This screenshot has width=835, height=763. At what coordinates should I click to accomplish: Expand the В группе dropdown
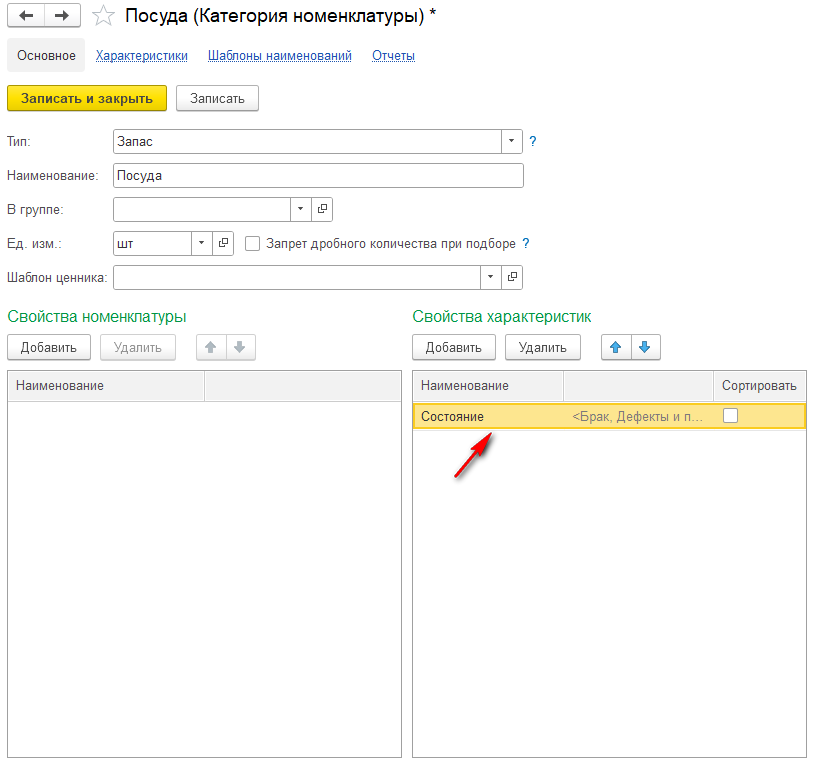(x=300, y=209)
